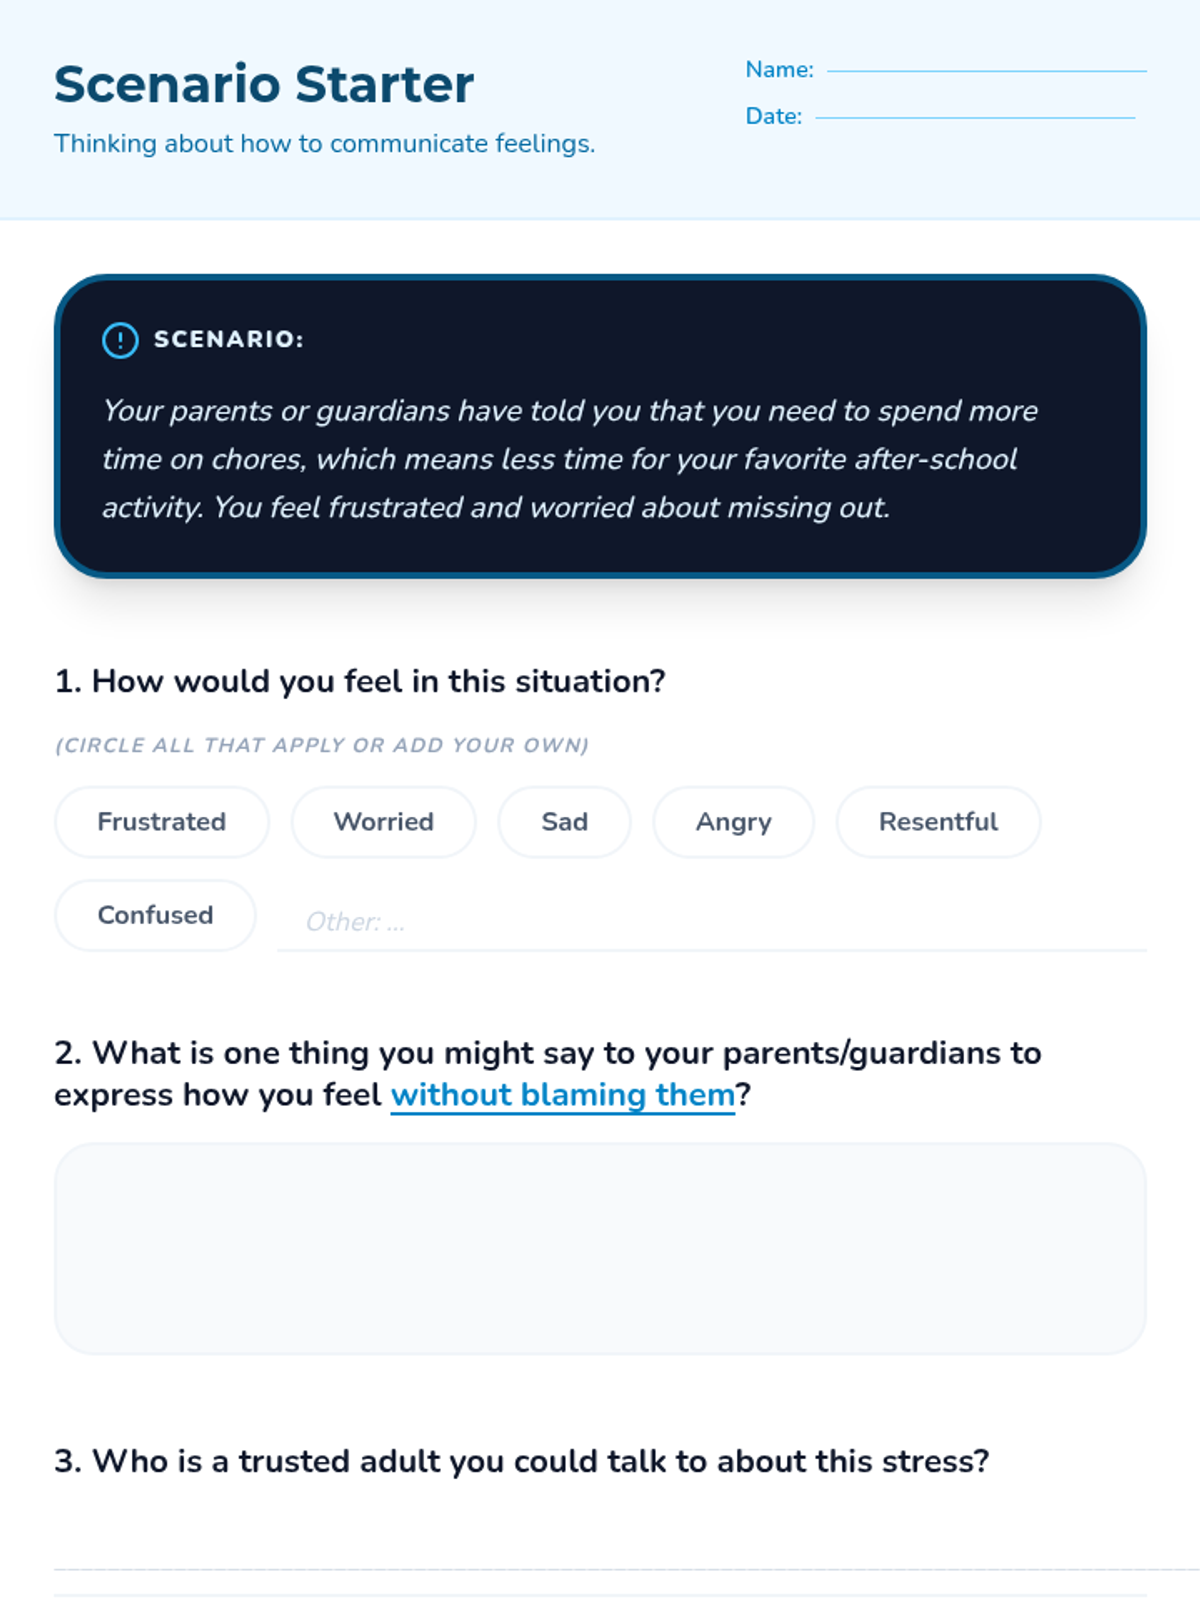This screenshot has height=1600, width=1200.
Task: Pick the Resentful feeling chip
Action: click(x=938, y=822)
